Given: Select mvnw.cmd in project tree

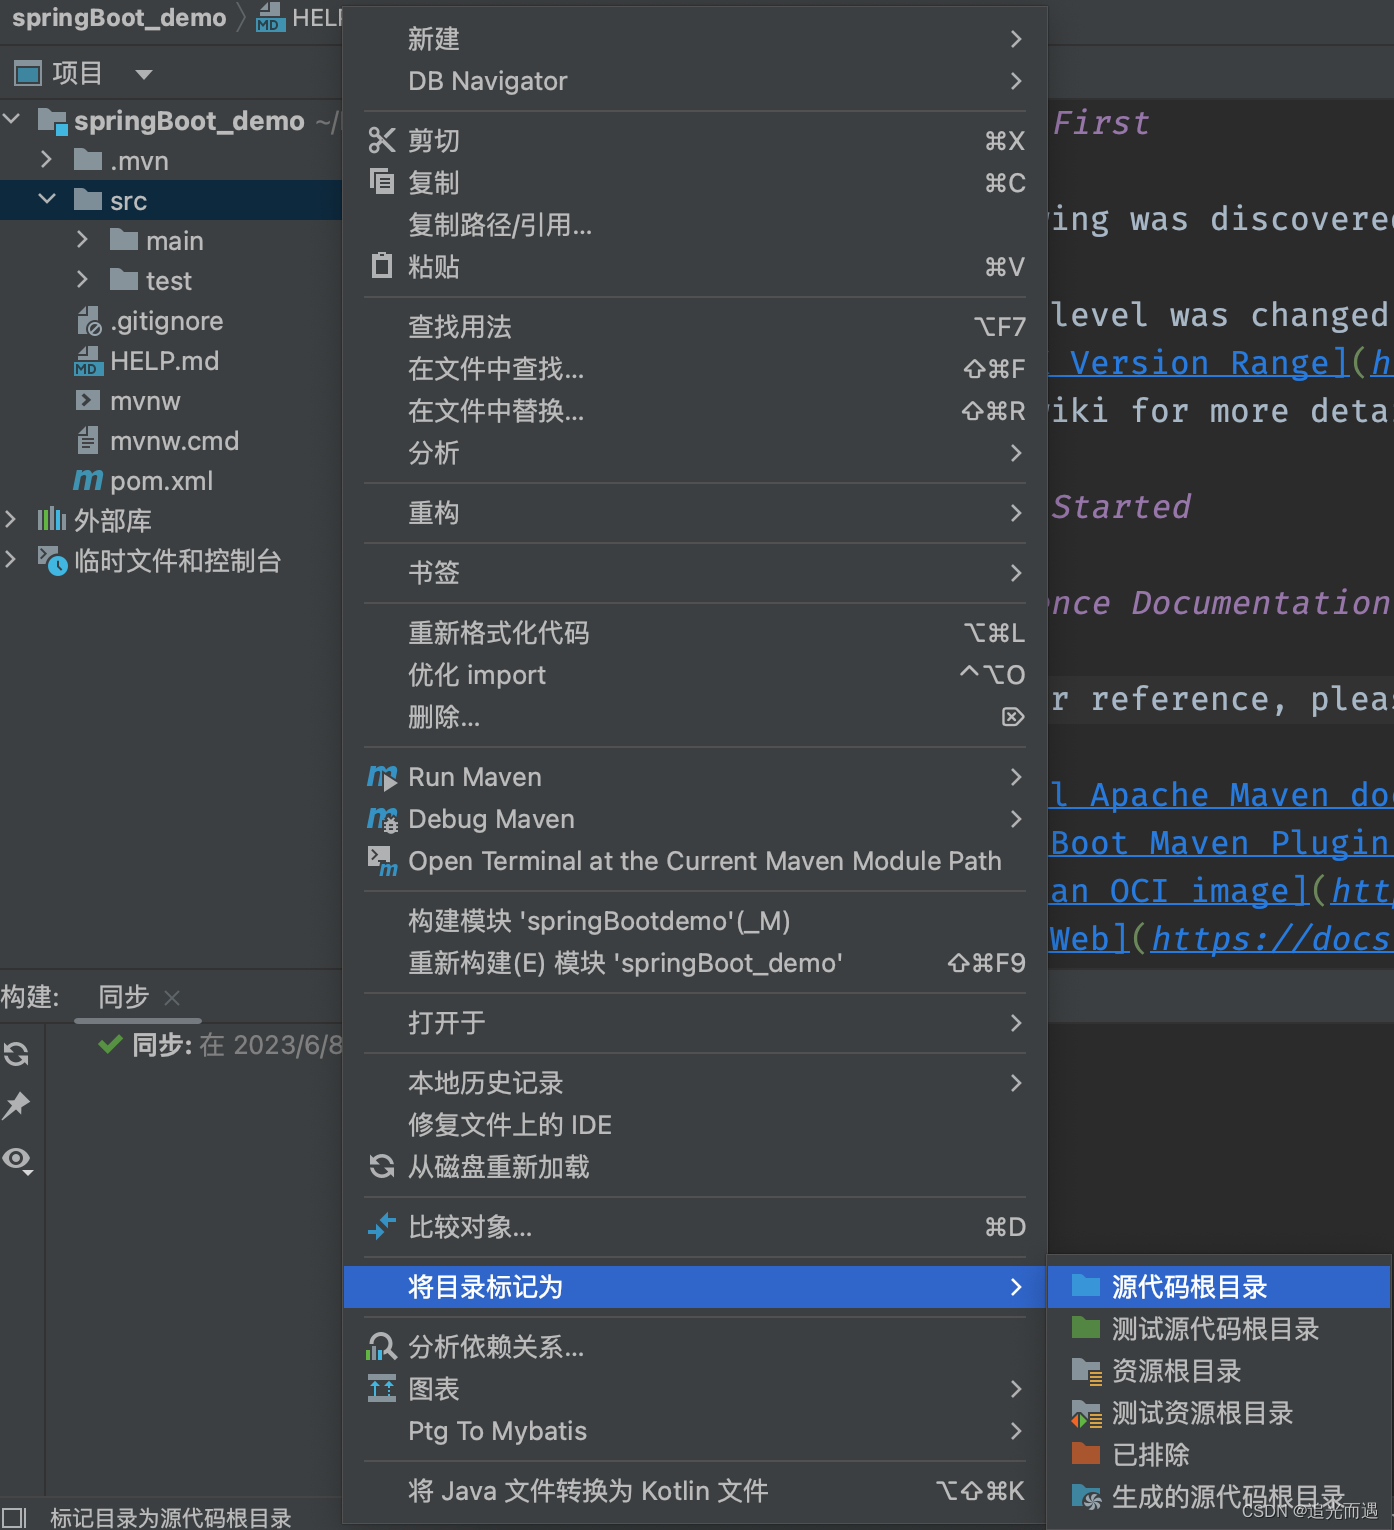Looking at the screenshot, I should 174,441.
